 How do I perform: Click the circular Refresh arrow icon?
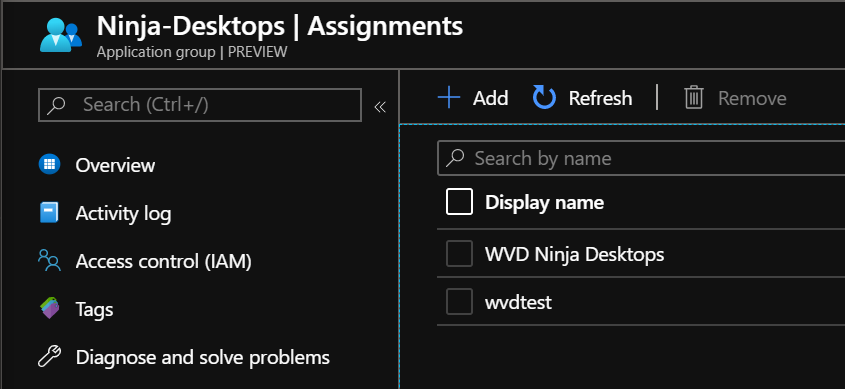(544, 98)
